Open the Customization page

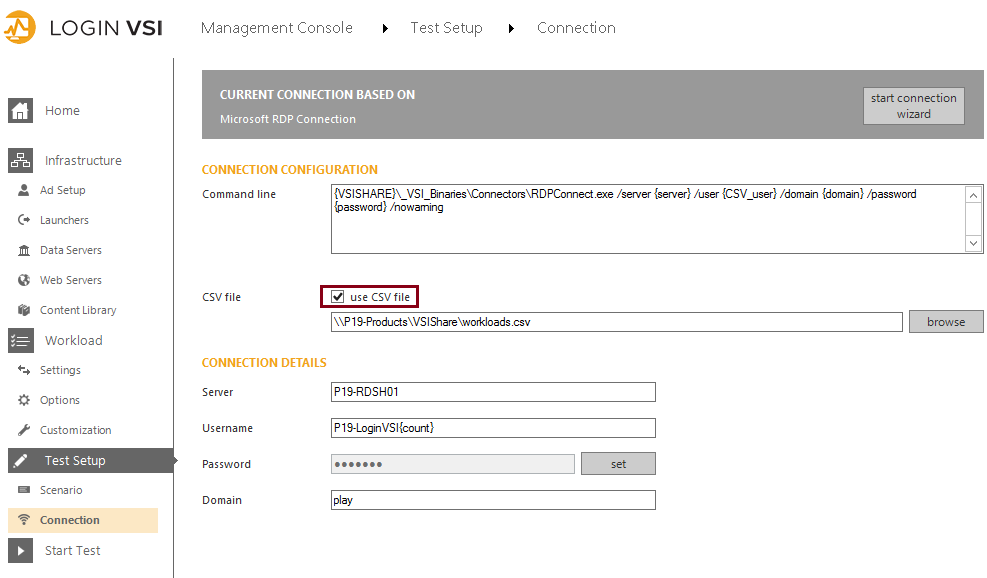click(76, 430)
